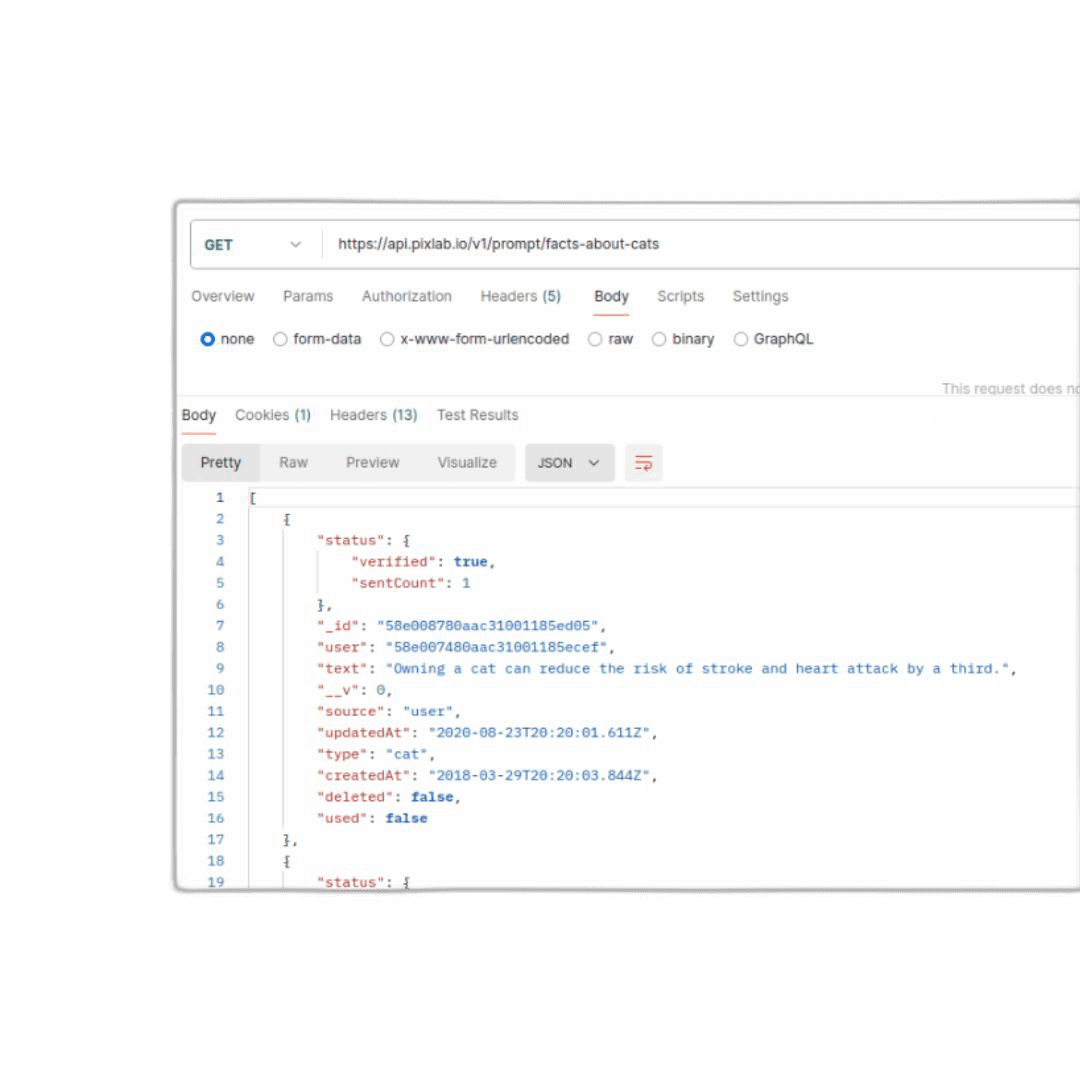Click the text wrap icon beside JSON dropdown

pyautogui.click(x=643, y=463)
